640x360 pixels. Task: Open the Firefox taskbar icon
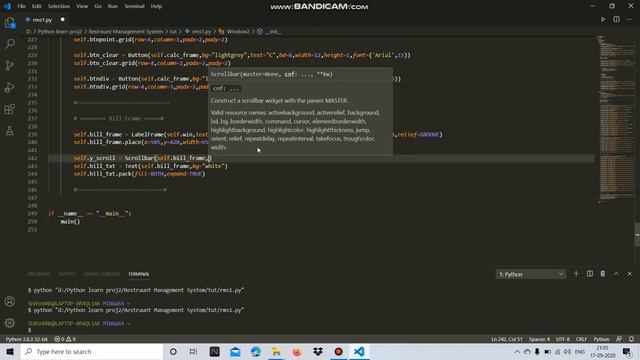pyautogui.click(x=297, y=351)
